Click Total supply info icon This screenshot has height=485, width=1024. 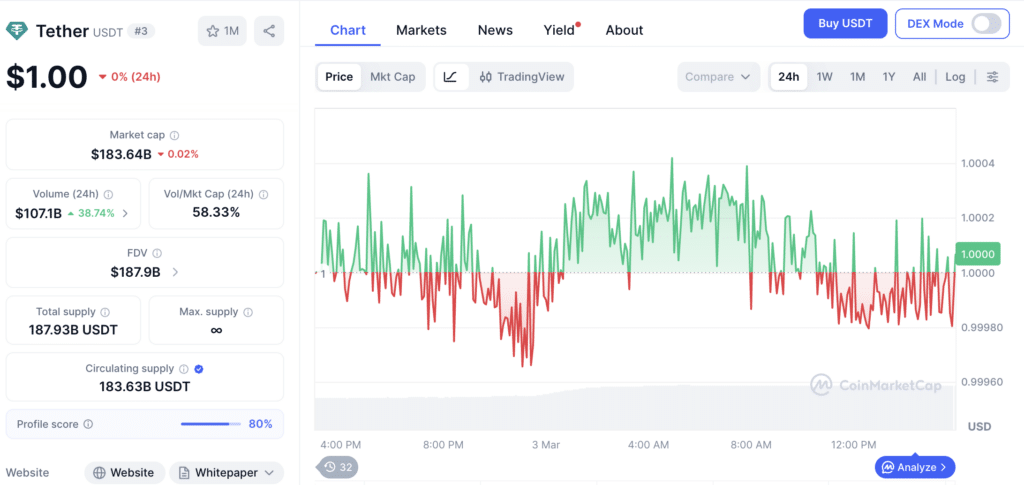pyautogui.click(x=105, y=312)
